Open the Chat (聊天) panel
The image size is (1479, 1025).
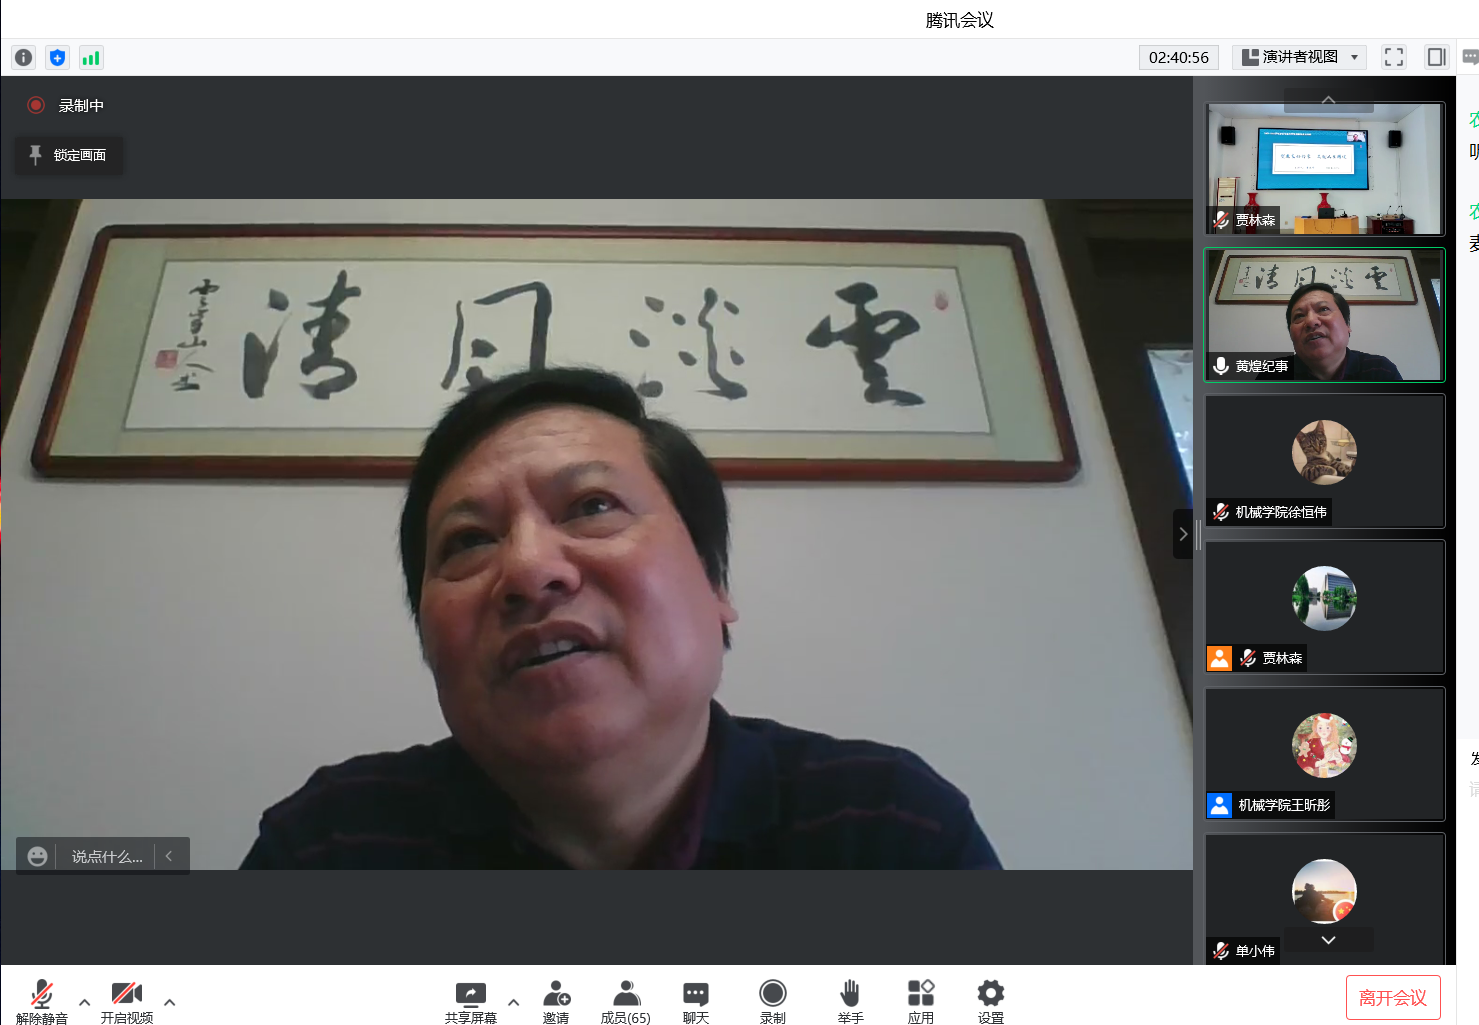click(x=696, y=1001)
